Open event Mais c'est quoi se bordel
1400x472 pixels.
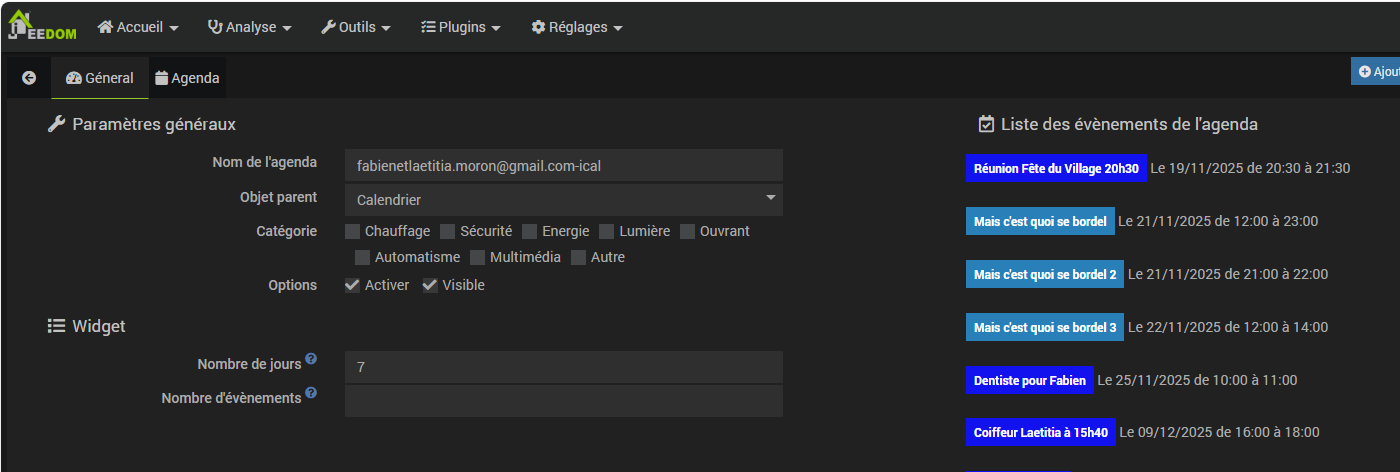tap(1040, 221)
